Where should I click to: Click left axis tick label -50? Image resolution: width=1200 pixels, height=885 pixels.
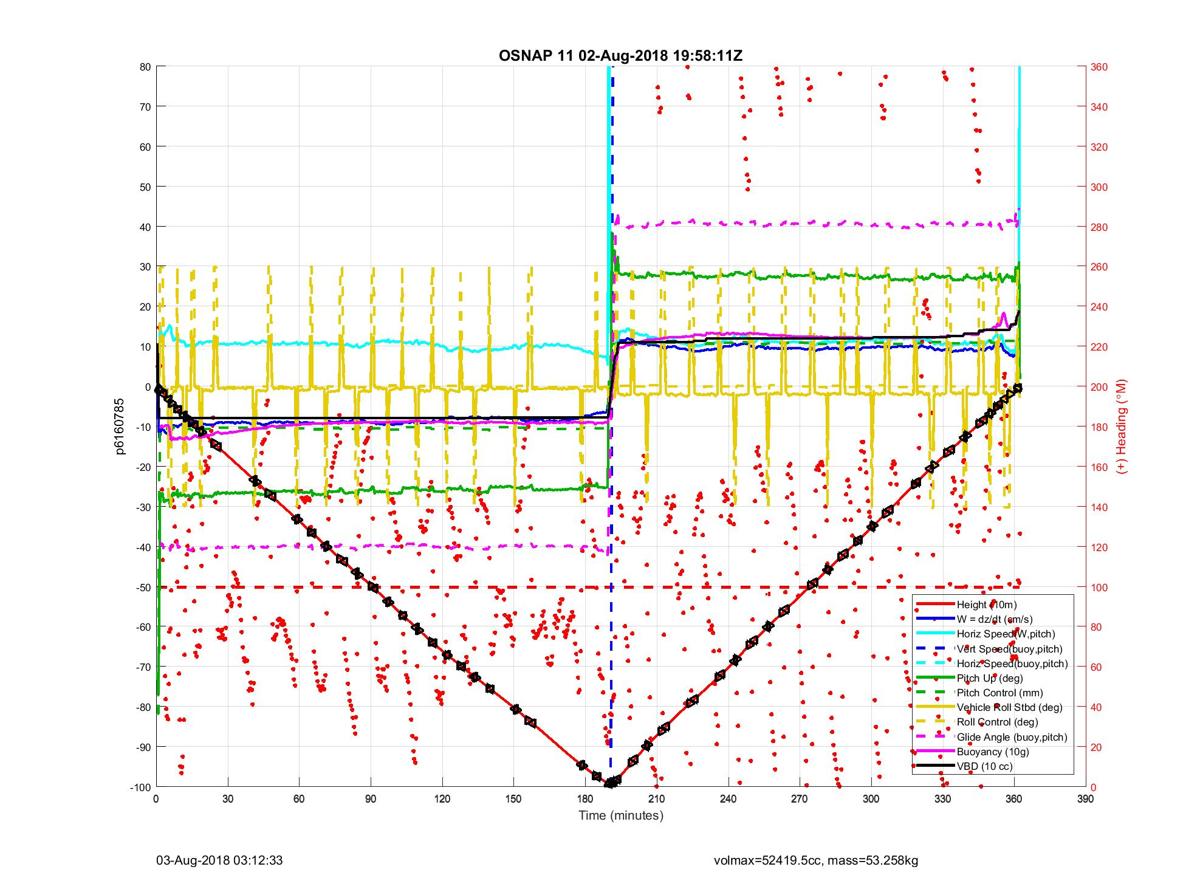pos(142,587)
